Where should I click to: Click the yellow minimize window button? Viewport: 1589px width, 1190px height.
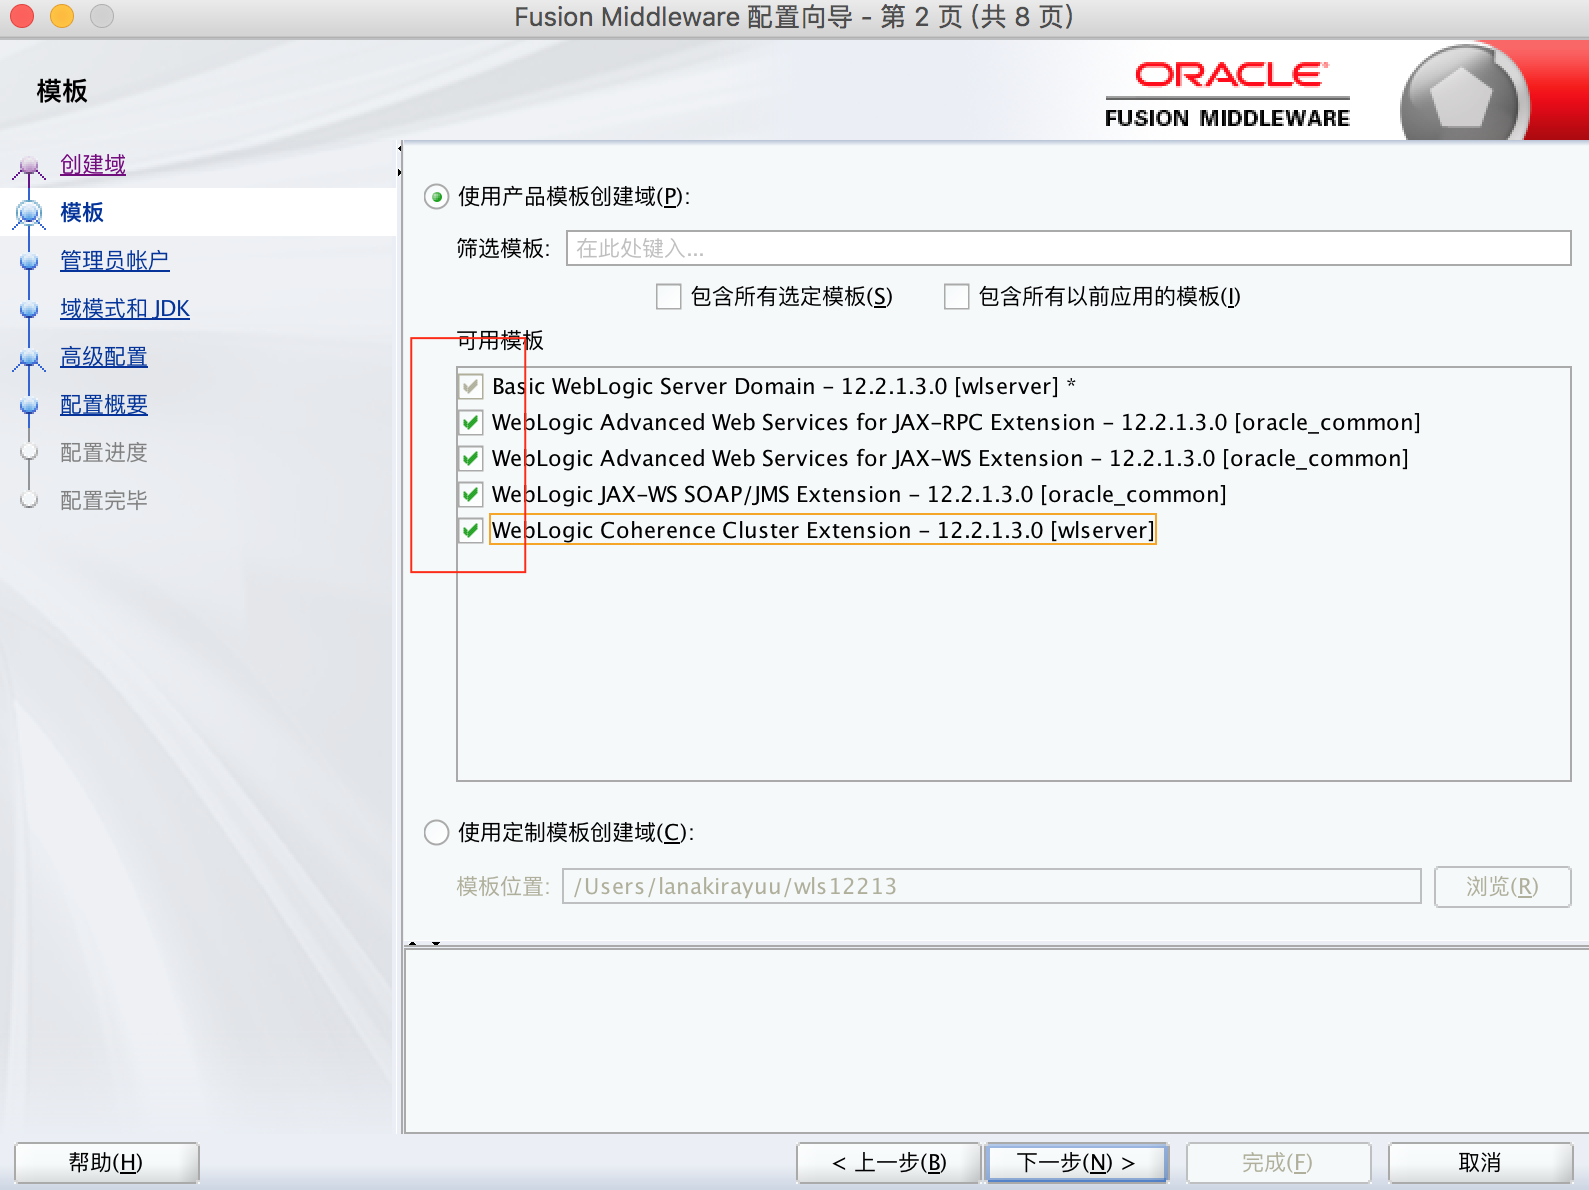(62, 16)
